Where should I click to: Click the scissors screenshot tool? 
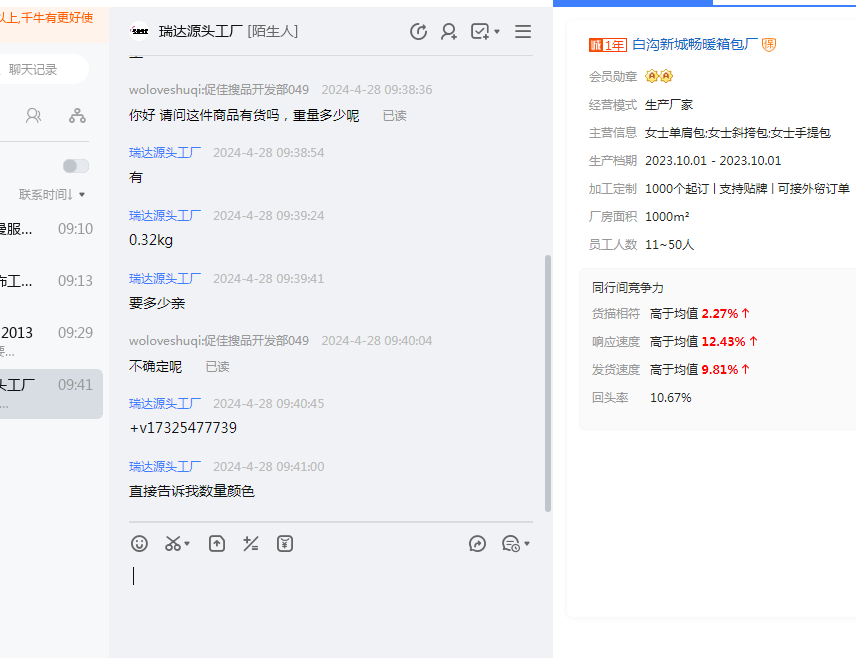click(x=174, y=544)
